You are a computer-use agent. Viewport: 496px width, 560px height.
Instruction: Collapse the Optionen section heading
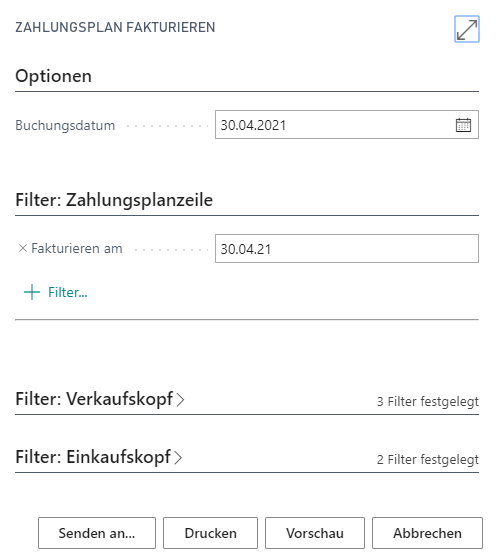point(54,76)
